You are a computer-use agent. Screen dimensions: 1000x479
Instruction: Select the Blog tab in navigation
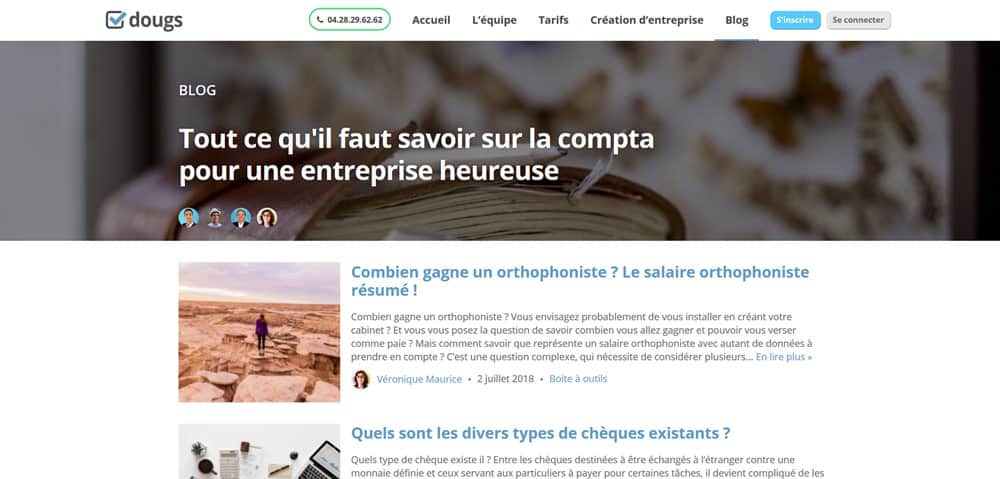(x=737, y=20)
